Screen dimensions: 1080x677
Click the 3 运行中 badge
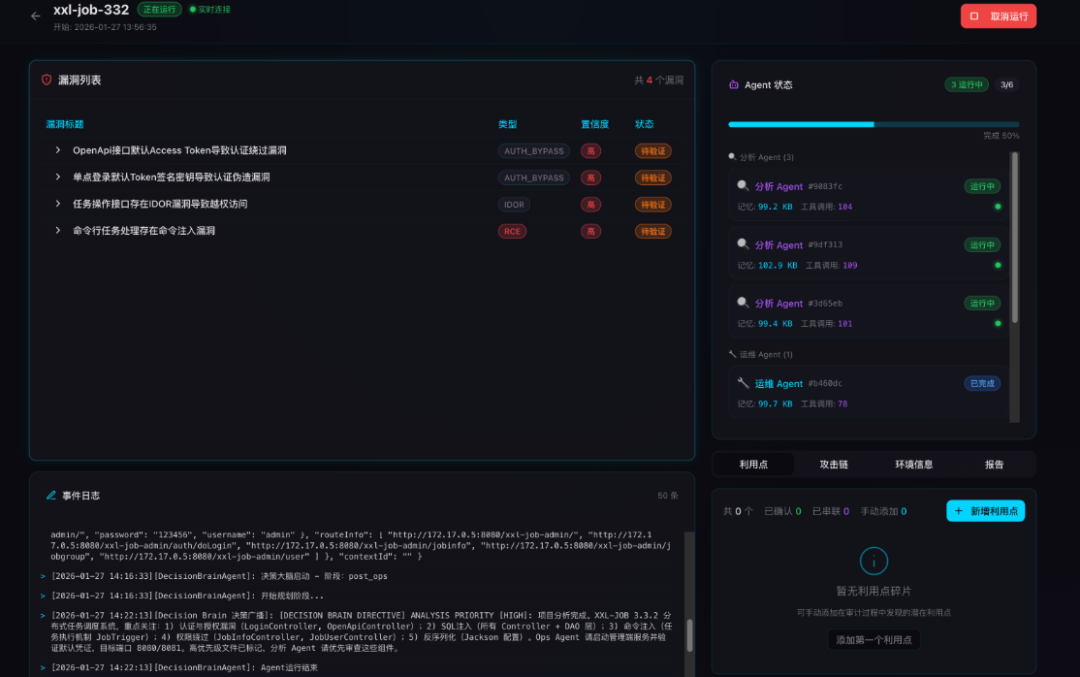pyautogui.click(x=966, y=85)
